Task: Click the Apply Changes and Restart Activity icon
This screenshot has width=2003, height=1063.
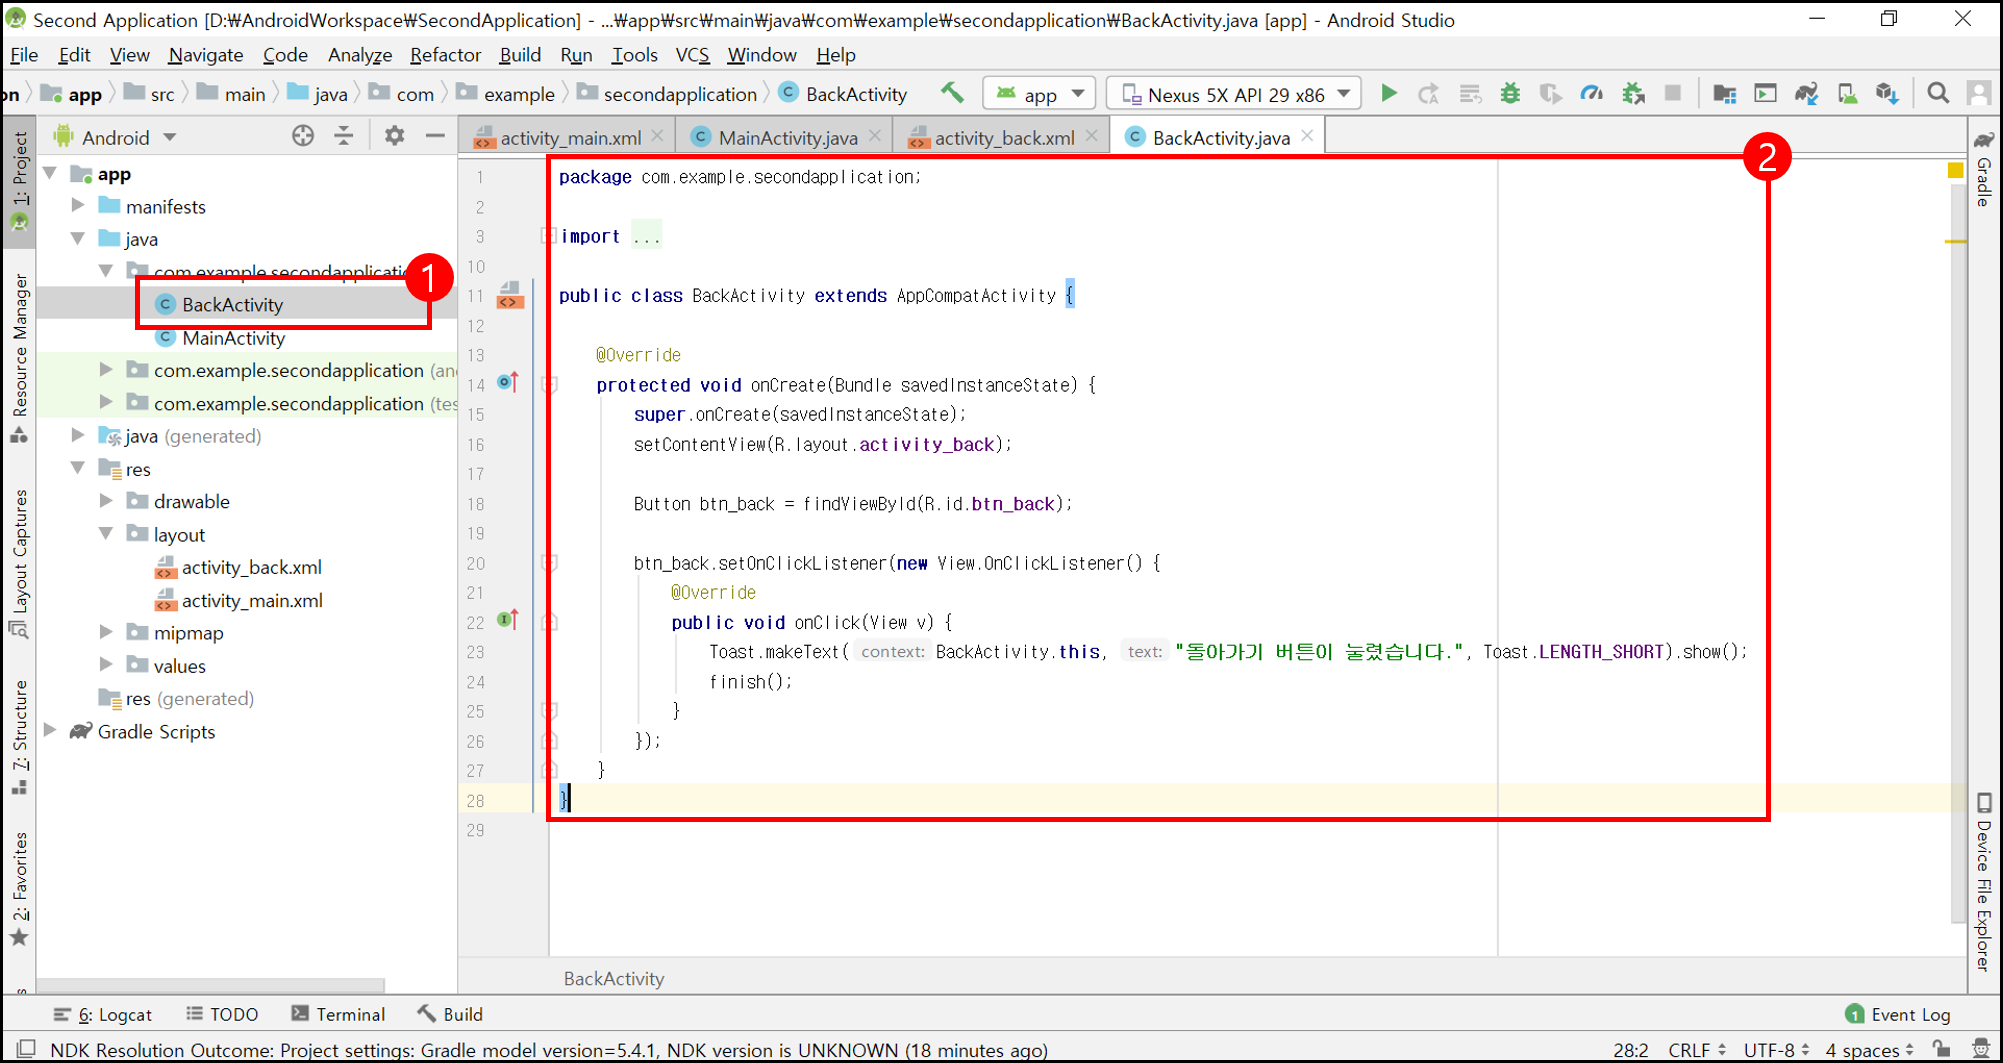Action: click(1428, 93)
